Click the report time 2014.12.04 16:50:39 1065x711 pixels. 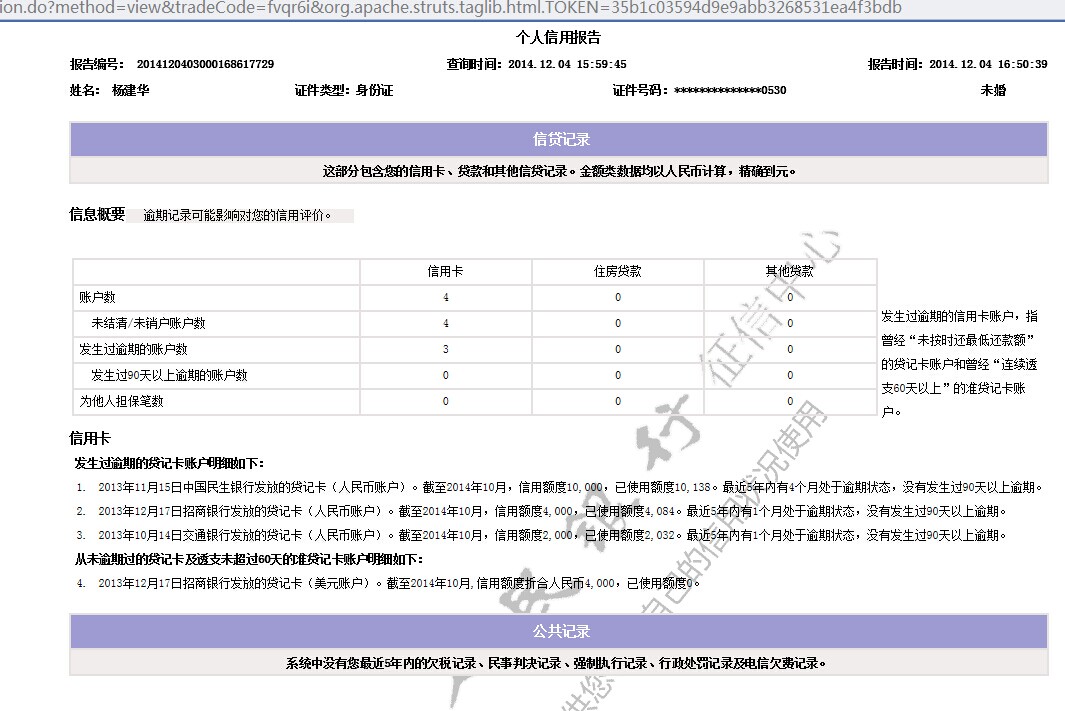pos(988,64)
